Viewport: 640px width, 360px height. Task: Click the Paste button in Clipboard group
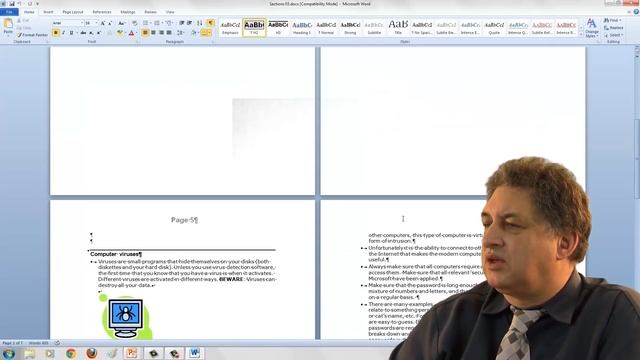pyautogui.click(x=8, y=27)
